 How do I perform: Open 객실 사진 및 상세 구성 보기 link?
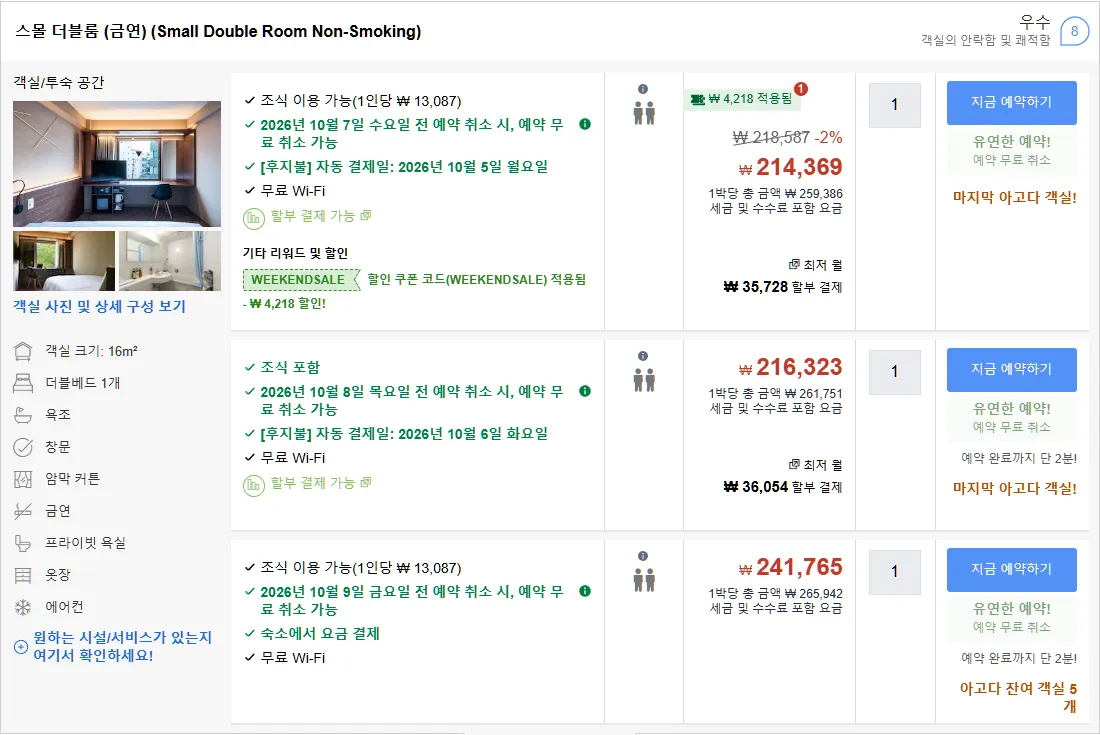(x=100, y=306)
